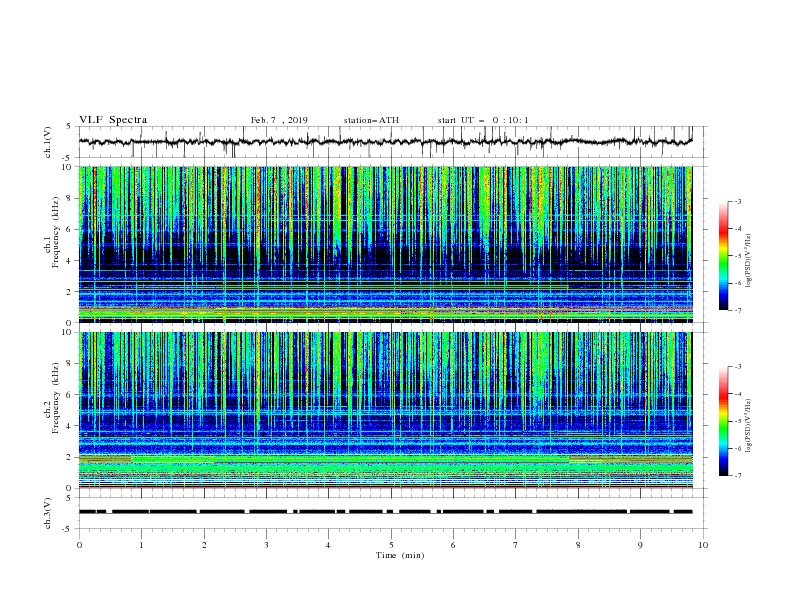This screenshot has width=792, height=612.
Task: Click time axis tick label "3"
Action: coord(267,545)
